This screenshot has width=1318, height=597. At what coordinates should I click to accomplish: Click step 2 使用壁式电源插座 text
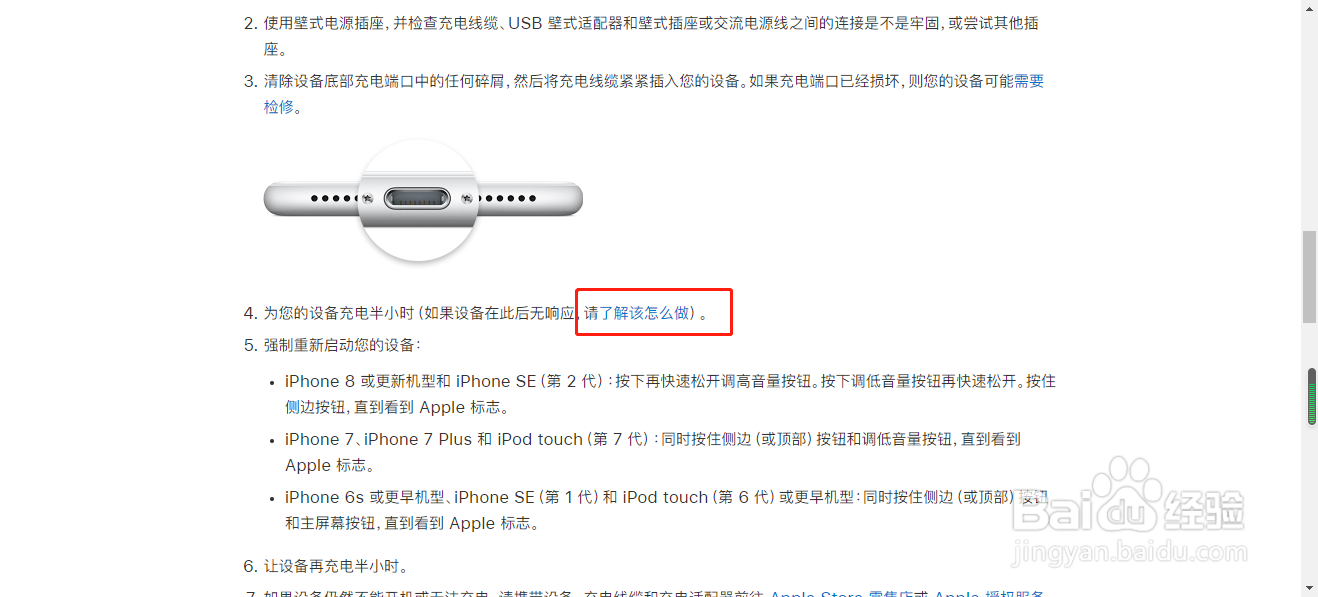tap(651, 35)
